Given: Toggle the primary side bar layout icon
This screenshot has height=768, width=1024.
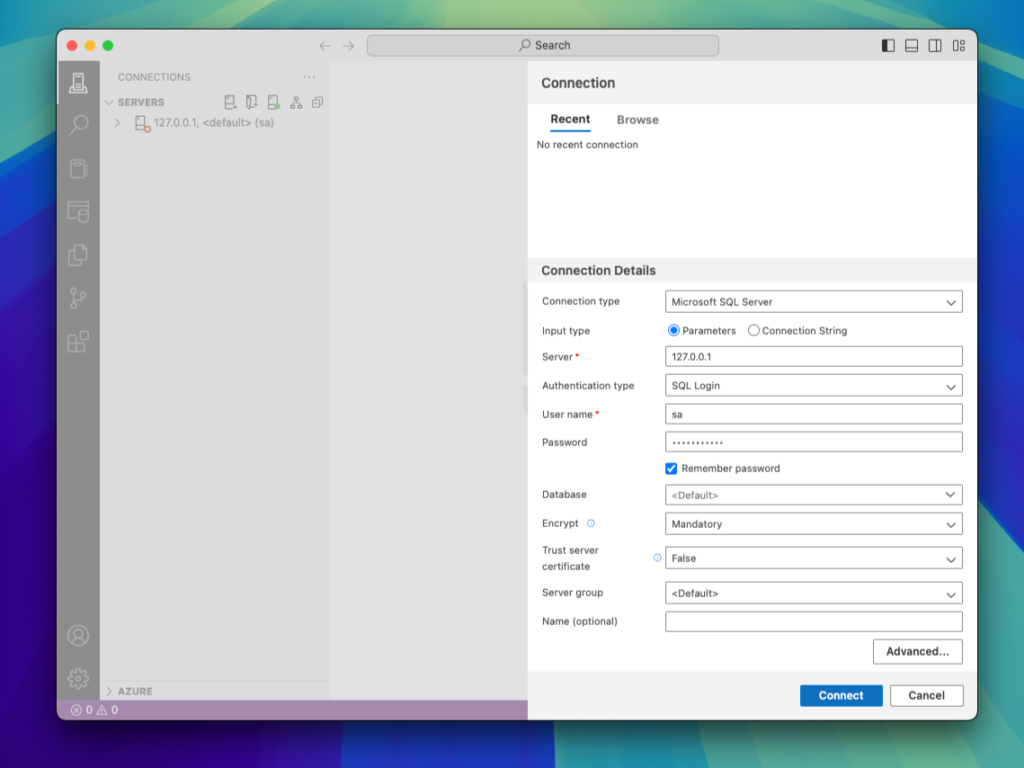Looking at the screenshot, I should (888, 46).
